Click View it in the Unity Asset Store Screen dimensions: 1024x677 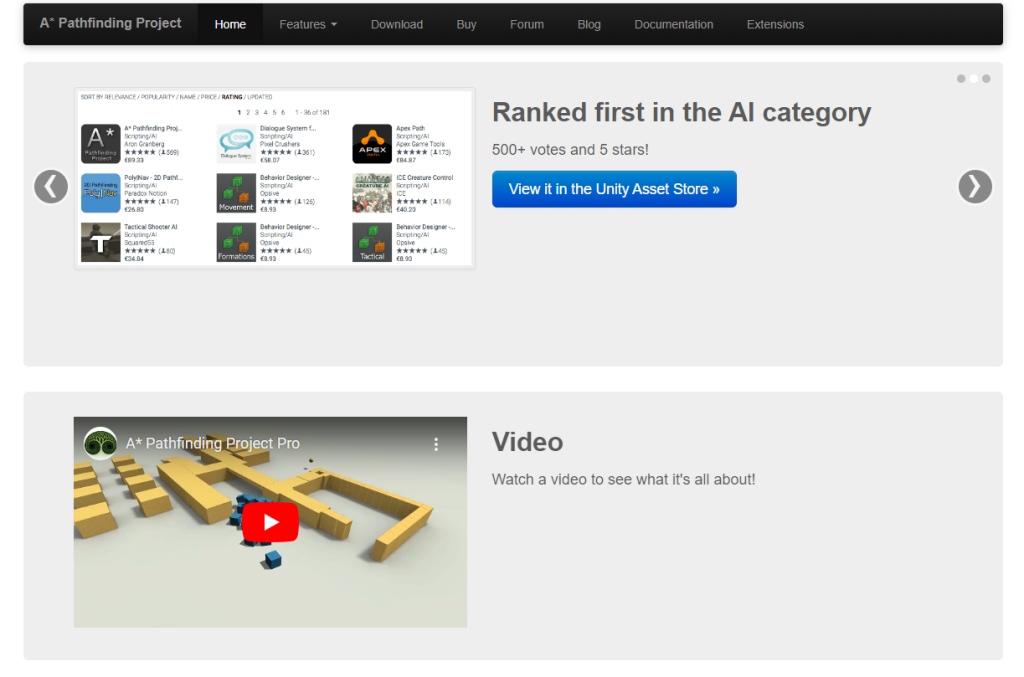coord(614,189)
